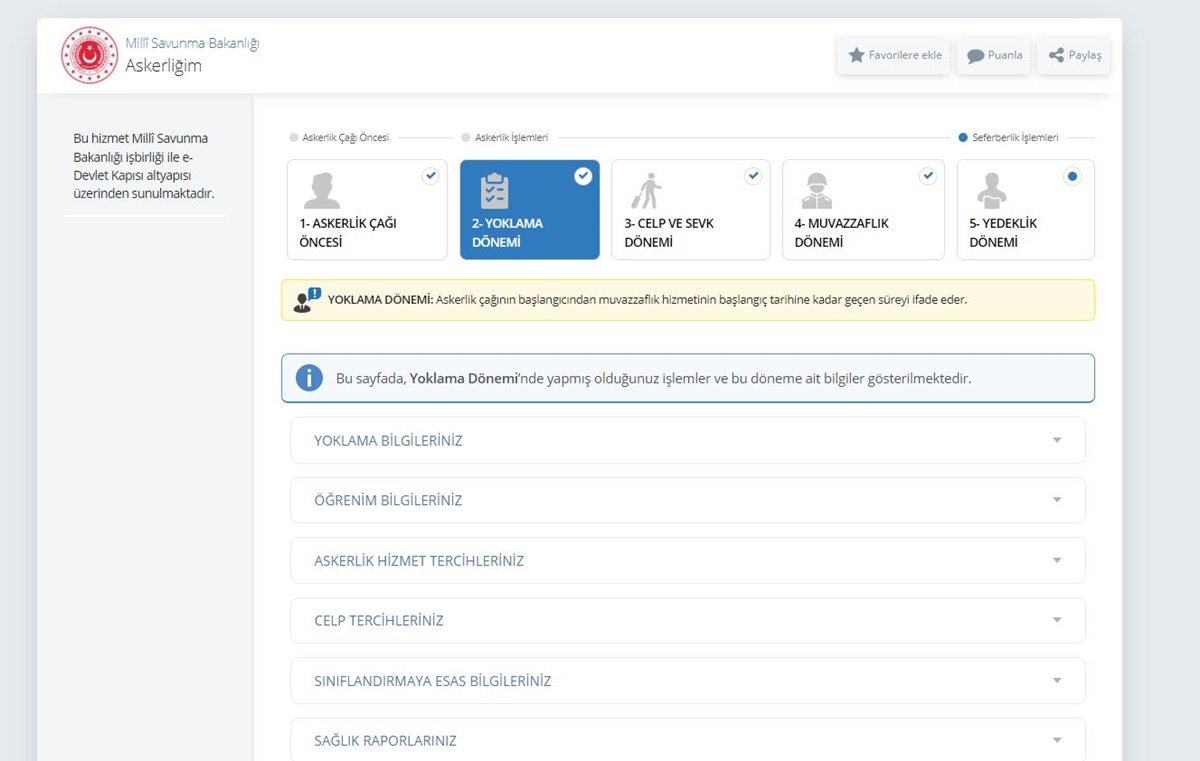1200x761 pixels.
Task: Click the person silhouette in Askerlik Çağı Öncesi
Action: click(321, 190)
